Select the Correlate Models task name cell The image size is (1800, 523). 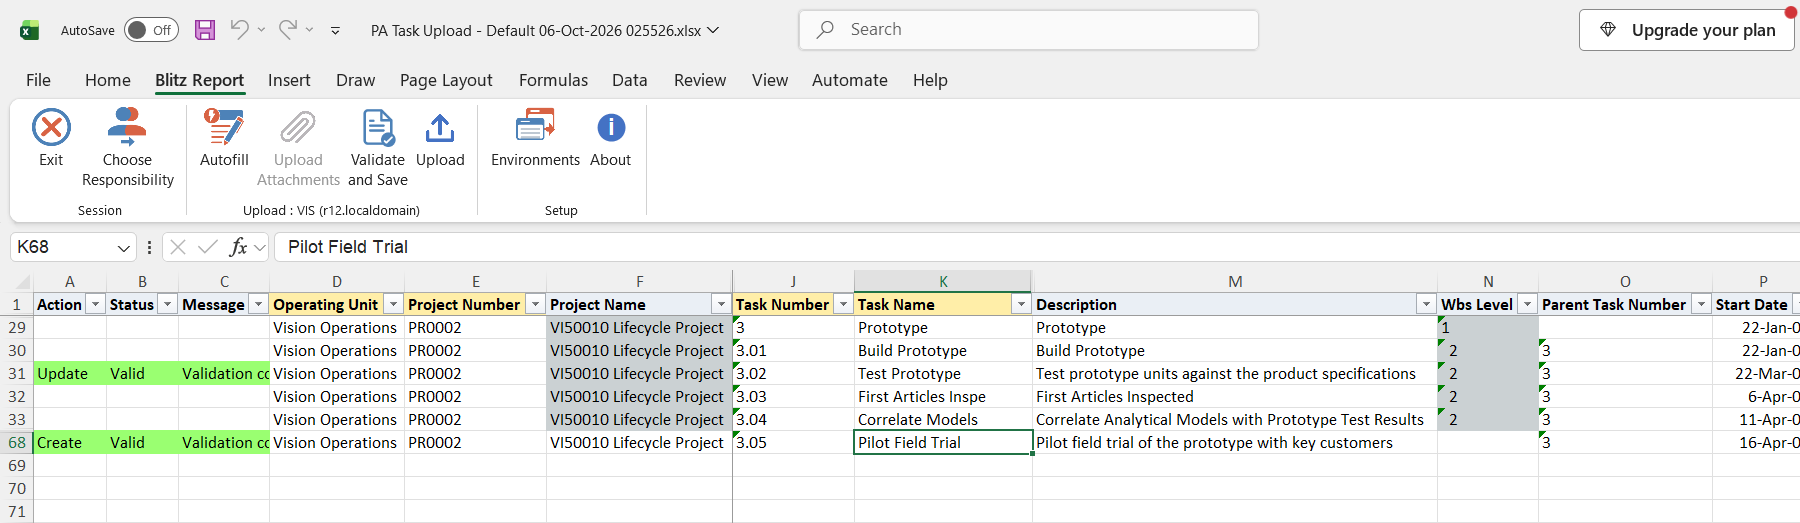point(943,419)
